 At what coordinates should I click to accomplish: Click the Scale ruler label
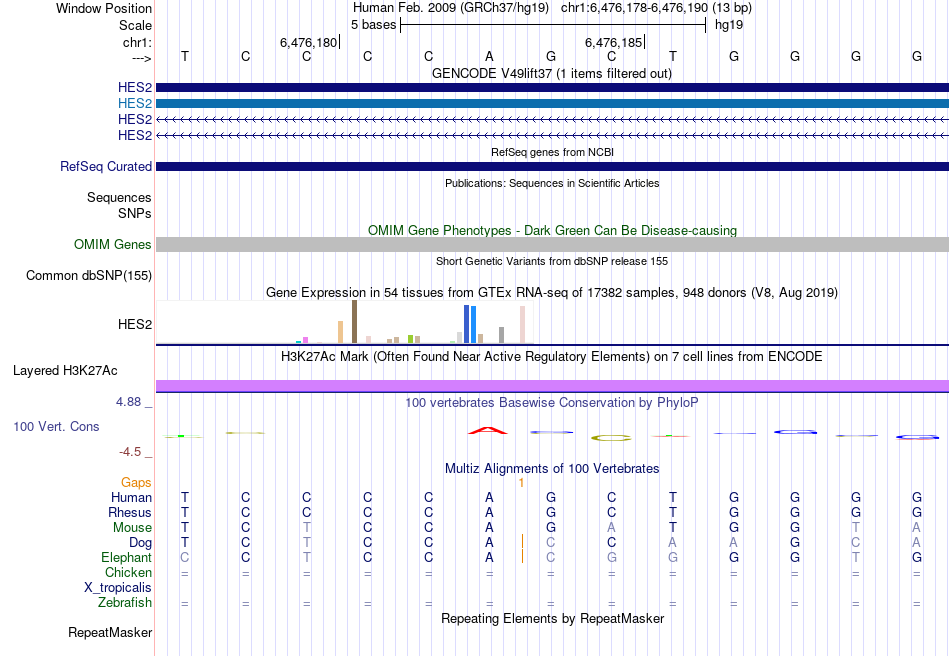tap(136, 25)
